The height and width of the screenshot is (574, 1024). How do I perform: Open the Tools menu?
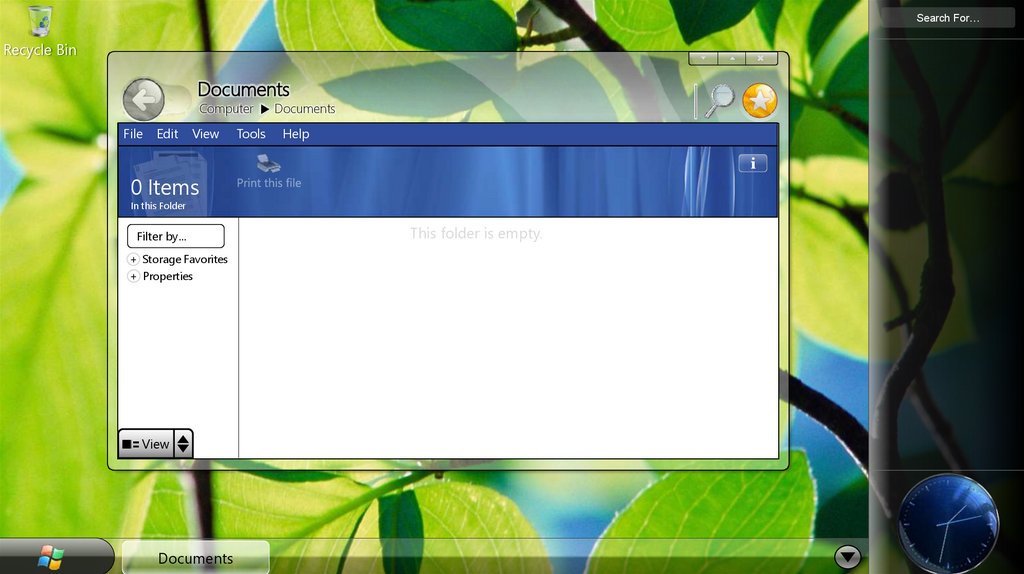pos(251,134)
